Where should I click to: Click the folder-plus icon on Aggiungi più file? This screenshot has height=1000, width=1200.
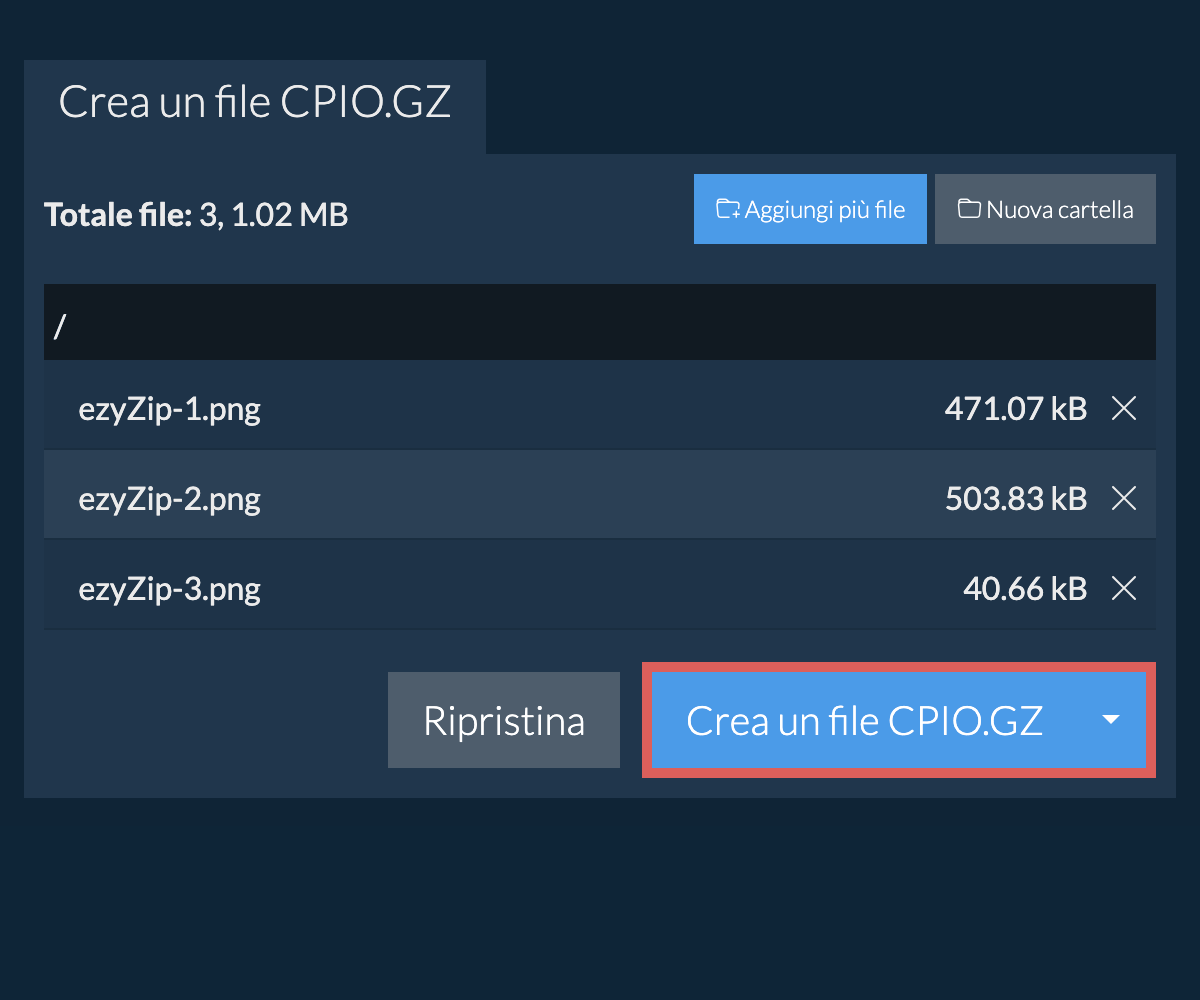pyautogui.click(x=728, y=210)
